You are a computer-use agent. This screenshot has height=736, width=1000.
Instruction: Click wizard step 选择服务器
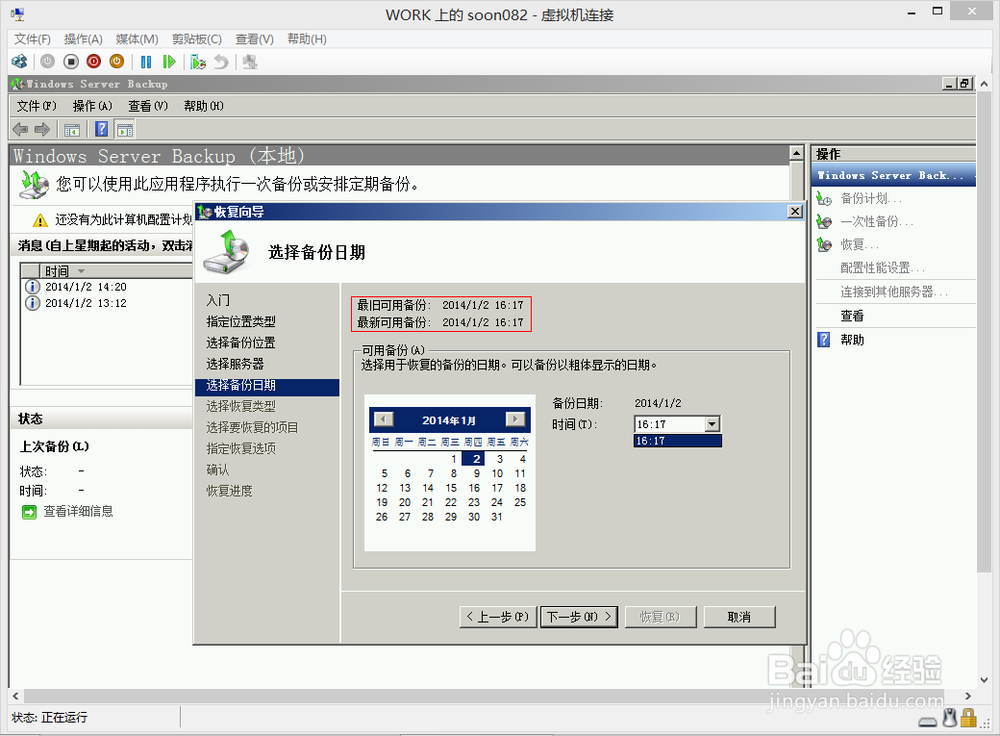tap(235, 364)
